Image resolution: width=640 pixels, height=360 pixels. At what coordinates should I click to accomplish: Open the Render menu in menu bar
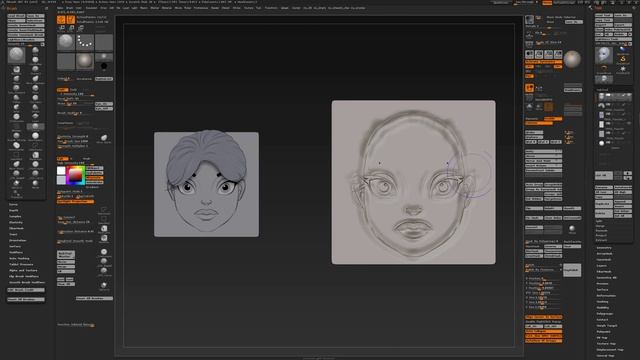click(215, 8)
